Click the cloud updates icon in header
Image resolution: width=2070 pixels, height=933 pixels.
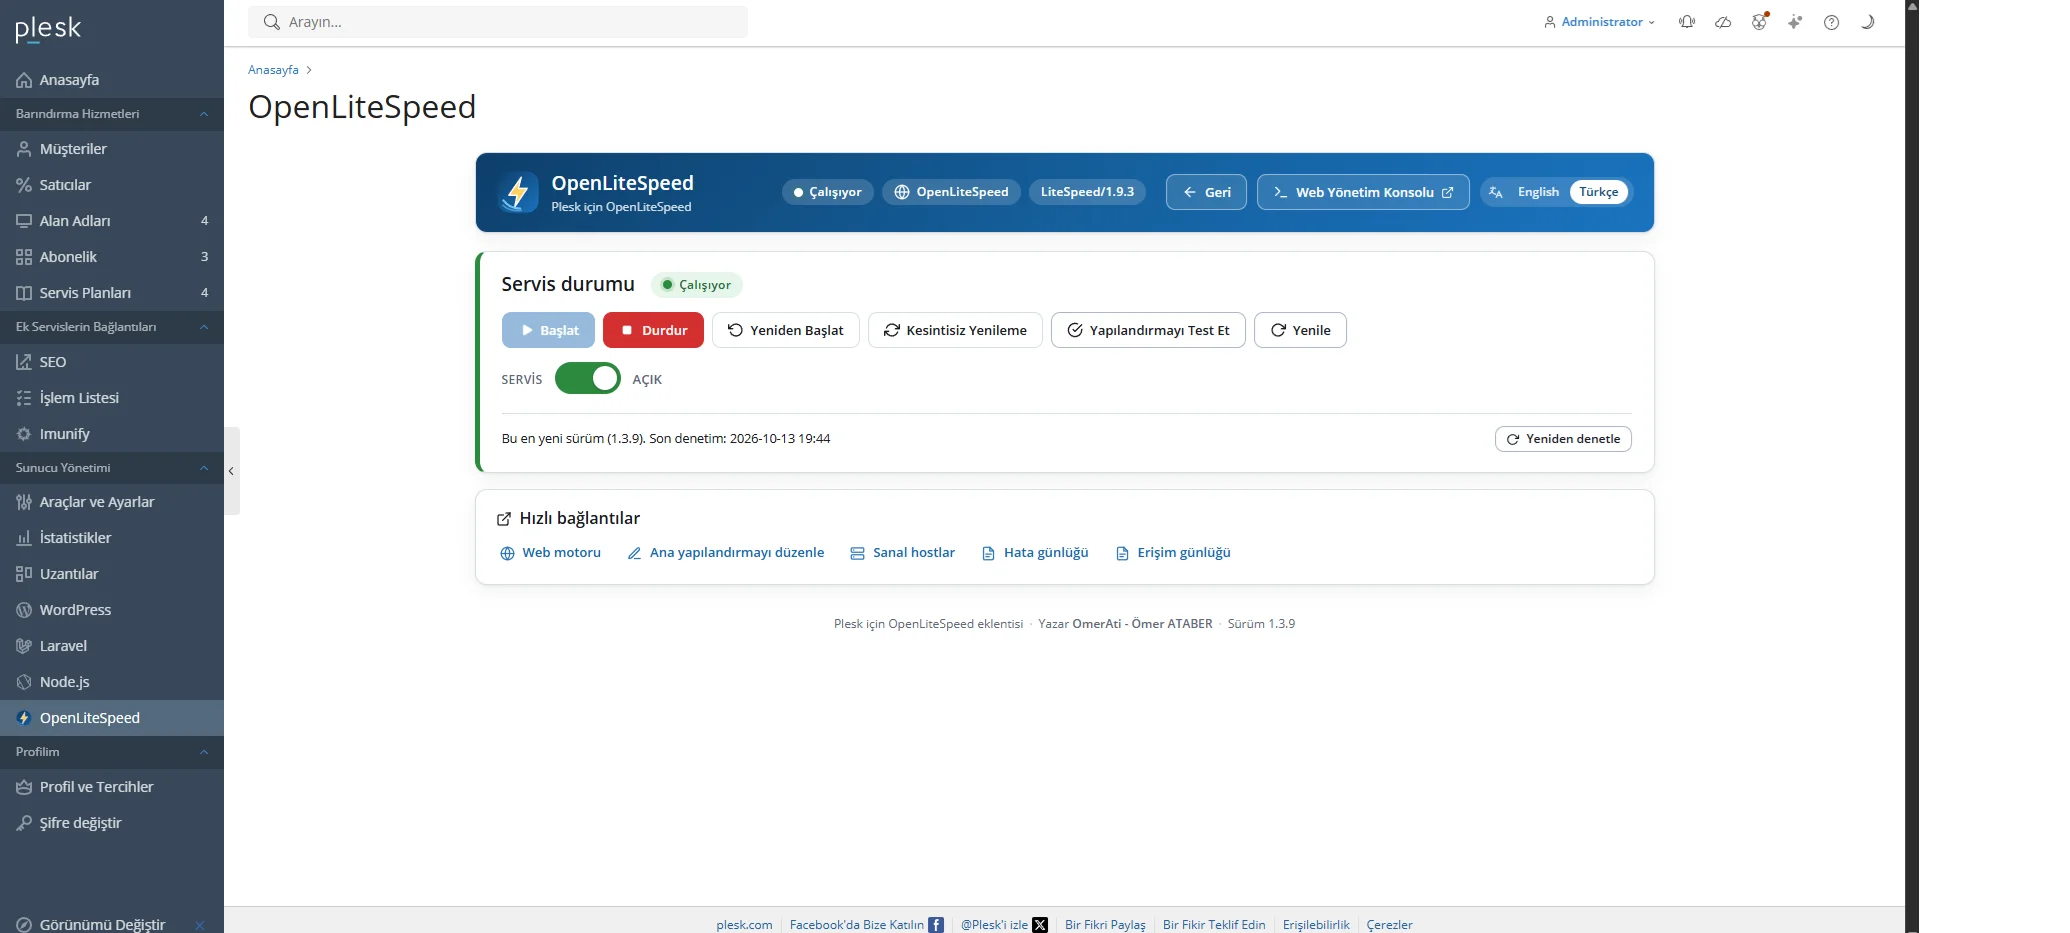click(1723, 22)
